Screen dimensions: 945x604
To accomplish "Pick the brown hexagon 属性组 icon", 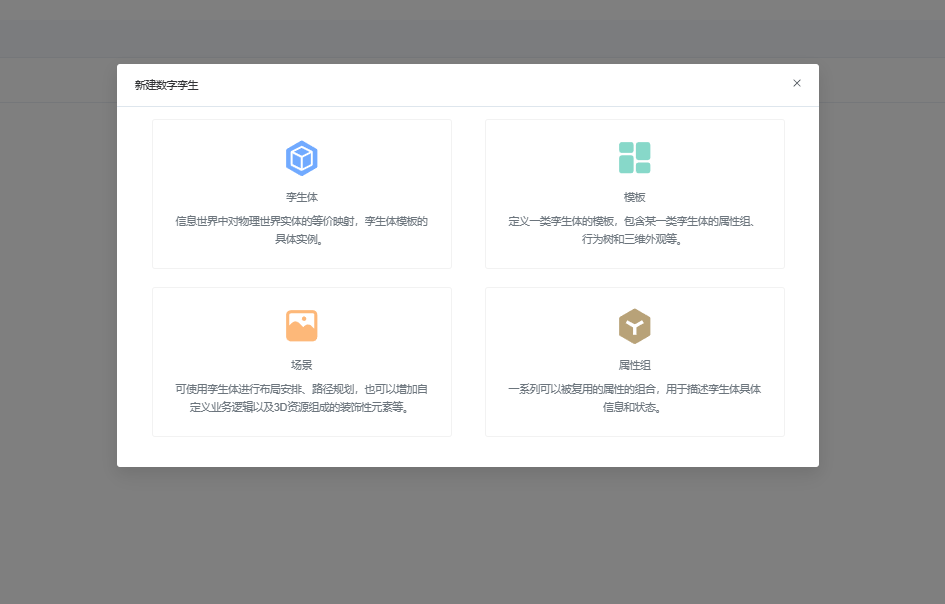I will point(635,326).
